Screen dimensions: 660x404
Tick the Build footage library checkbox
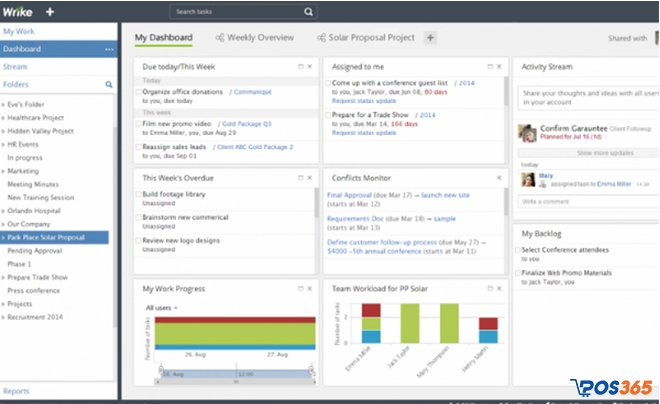pyautogui.click(x=138, y=193)
